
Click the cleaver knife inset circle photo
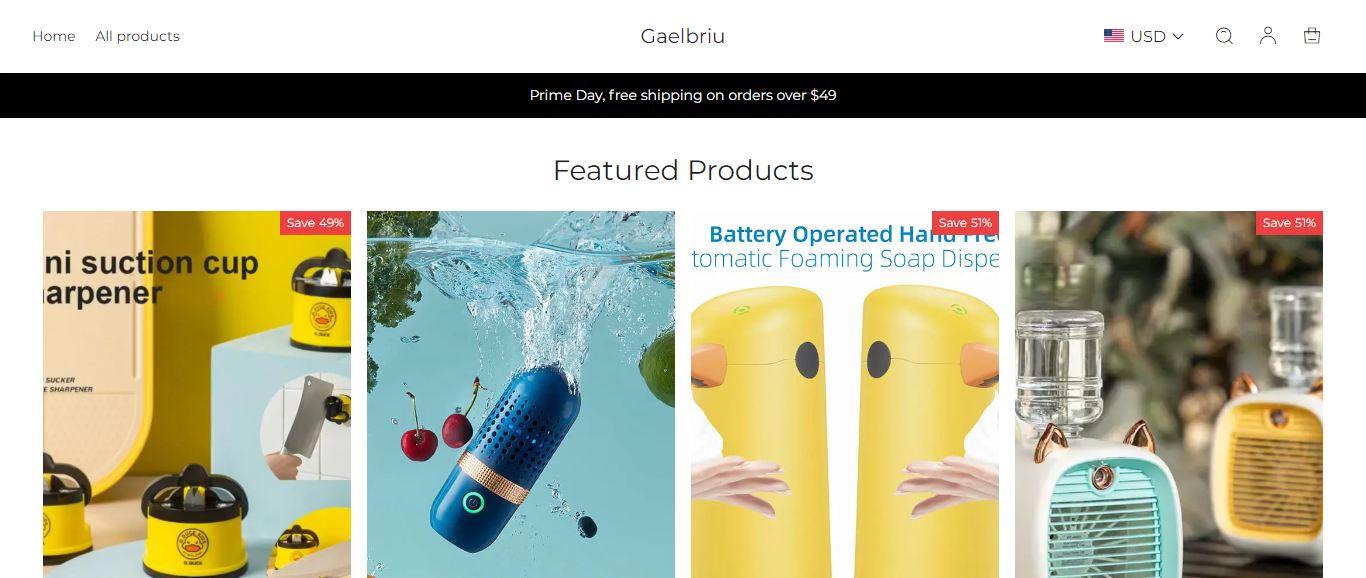[x=307, y=427]
